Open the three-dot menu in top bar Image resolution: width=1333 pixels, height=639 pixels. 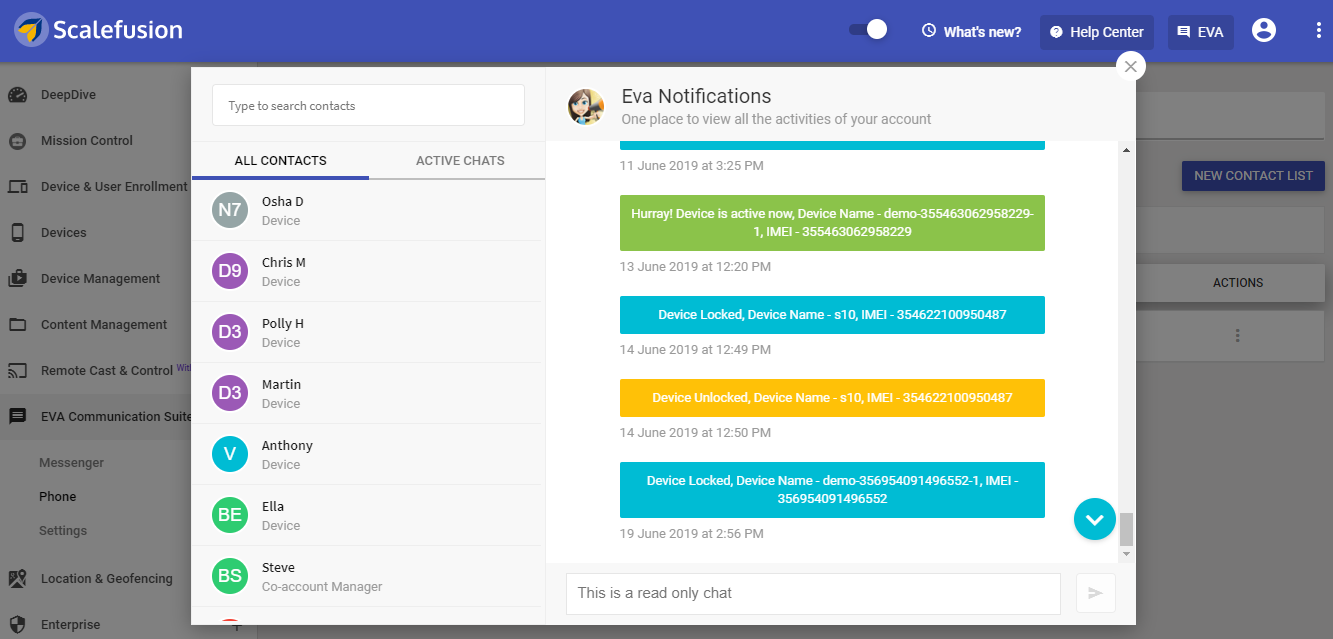click(1319, 31)
